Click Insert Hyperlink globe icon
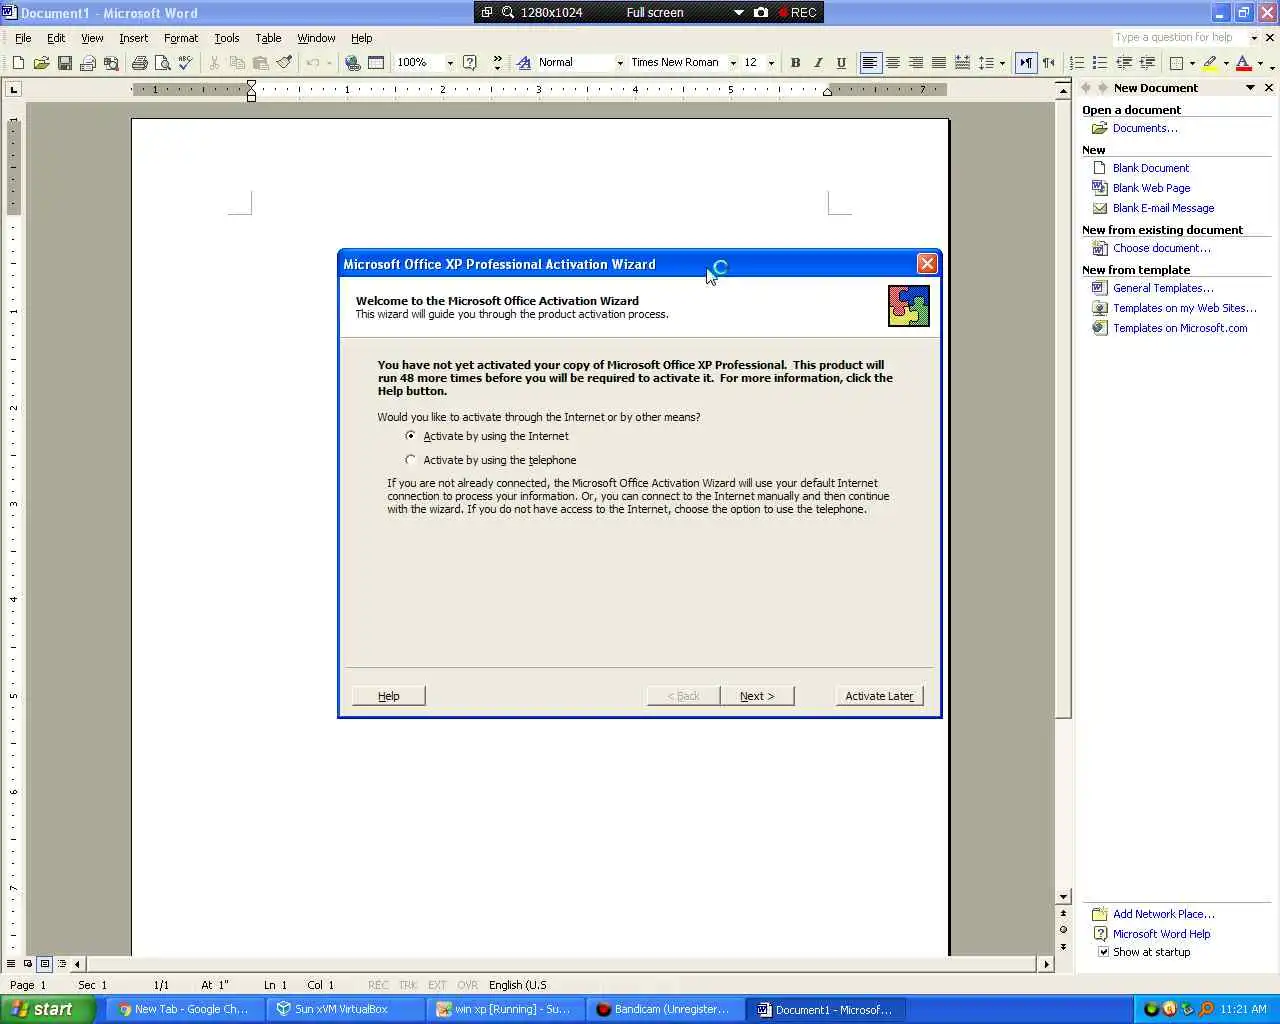The image size is (1280, 1024). 352,62
